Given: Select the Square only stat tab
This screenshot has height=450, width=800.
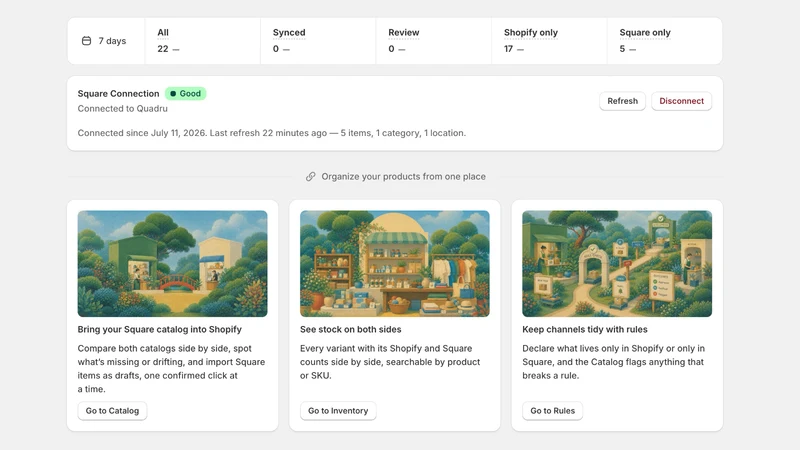Looking at the screenshot, I should [665, 41].
